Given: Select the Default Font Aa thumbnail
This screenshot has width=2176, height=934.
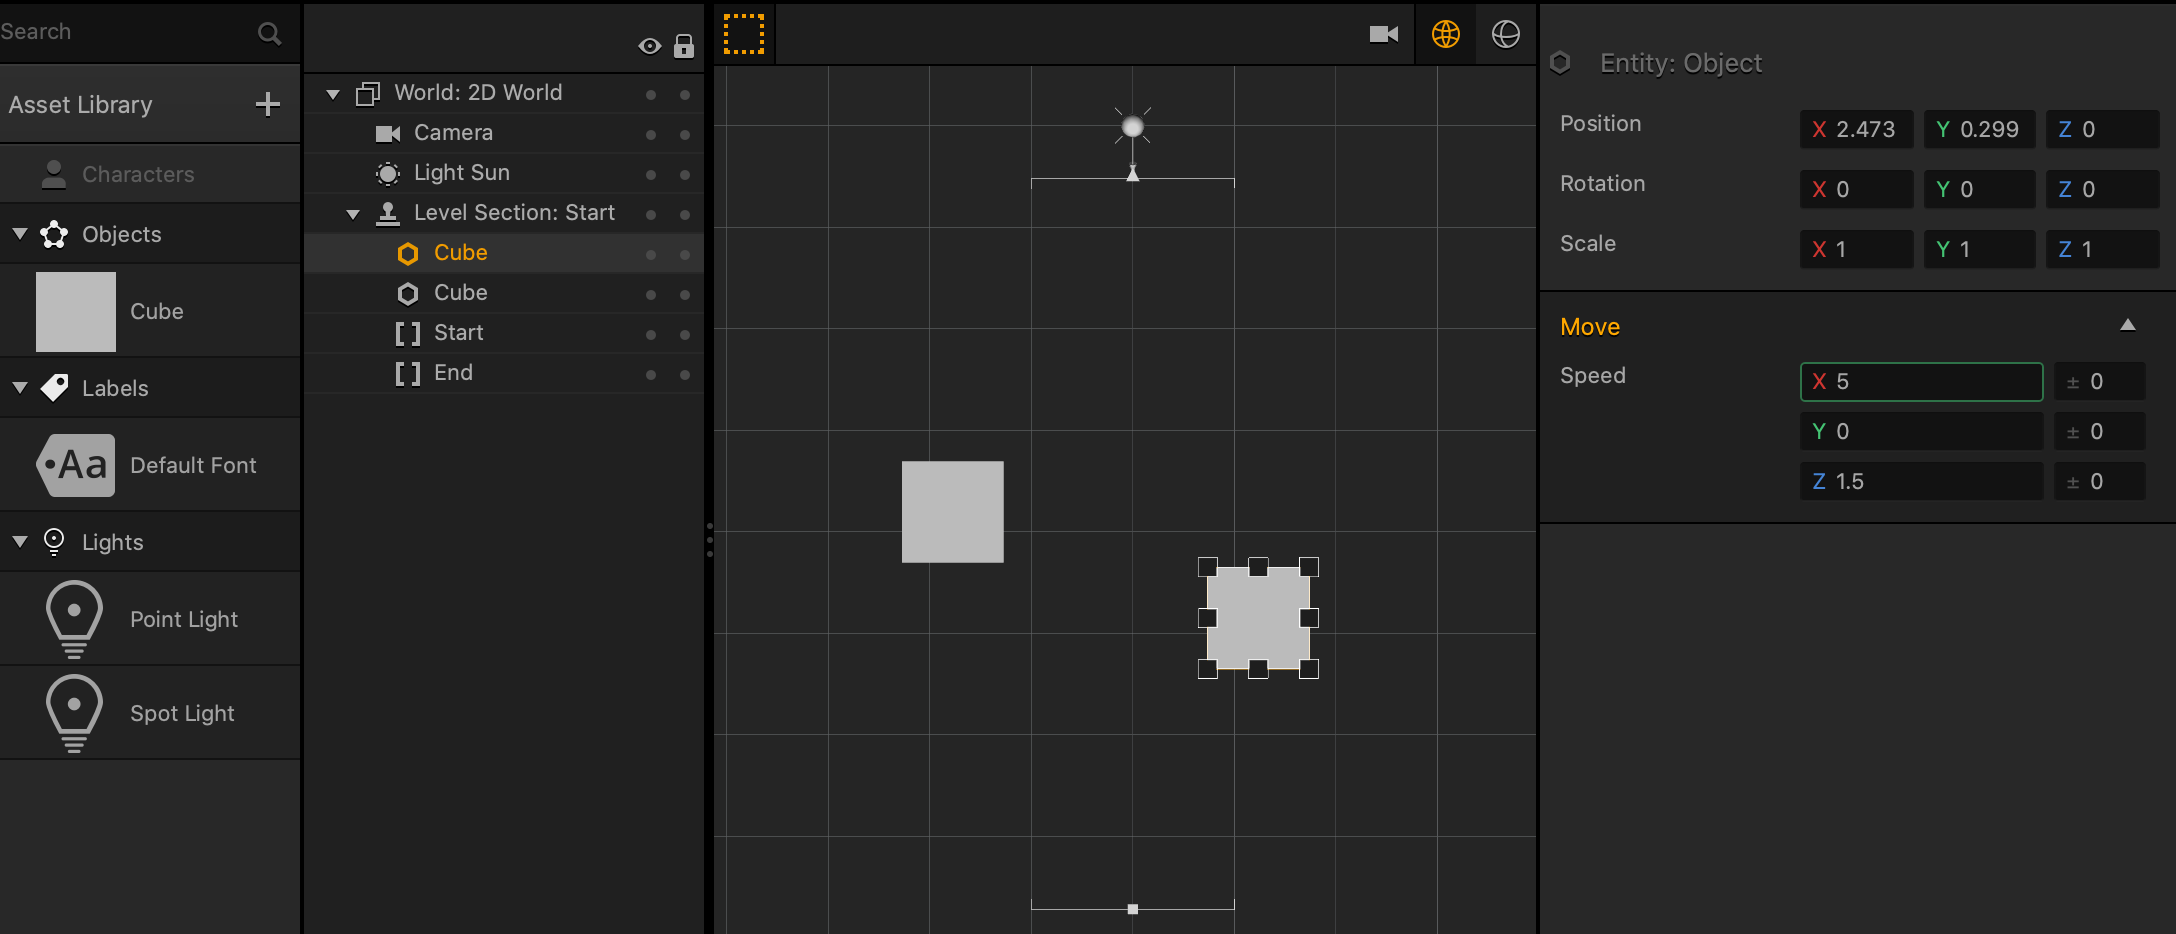Looking at the screenshot, I should pos(76,465).
